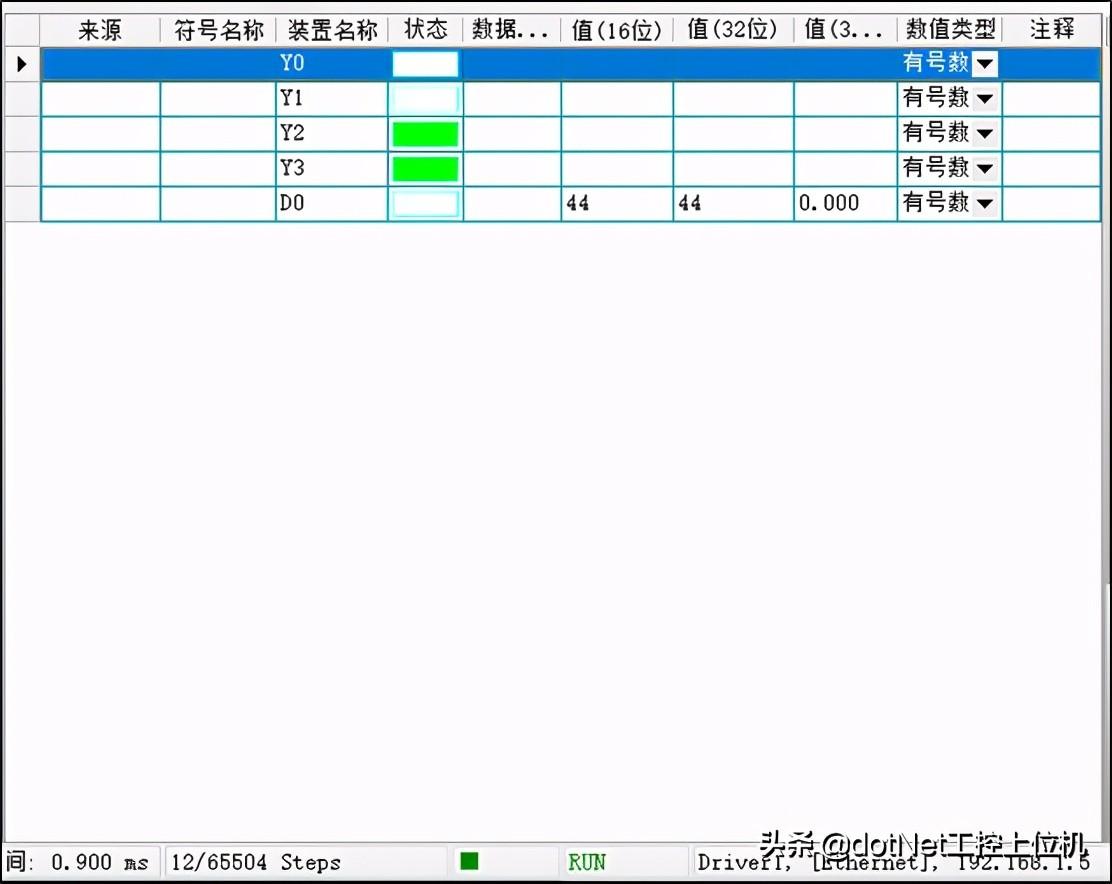Select the Y3 device name cell

click(x=332, y=169)
